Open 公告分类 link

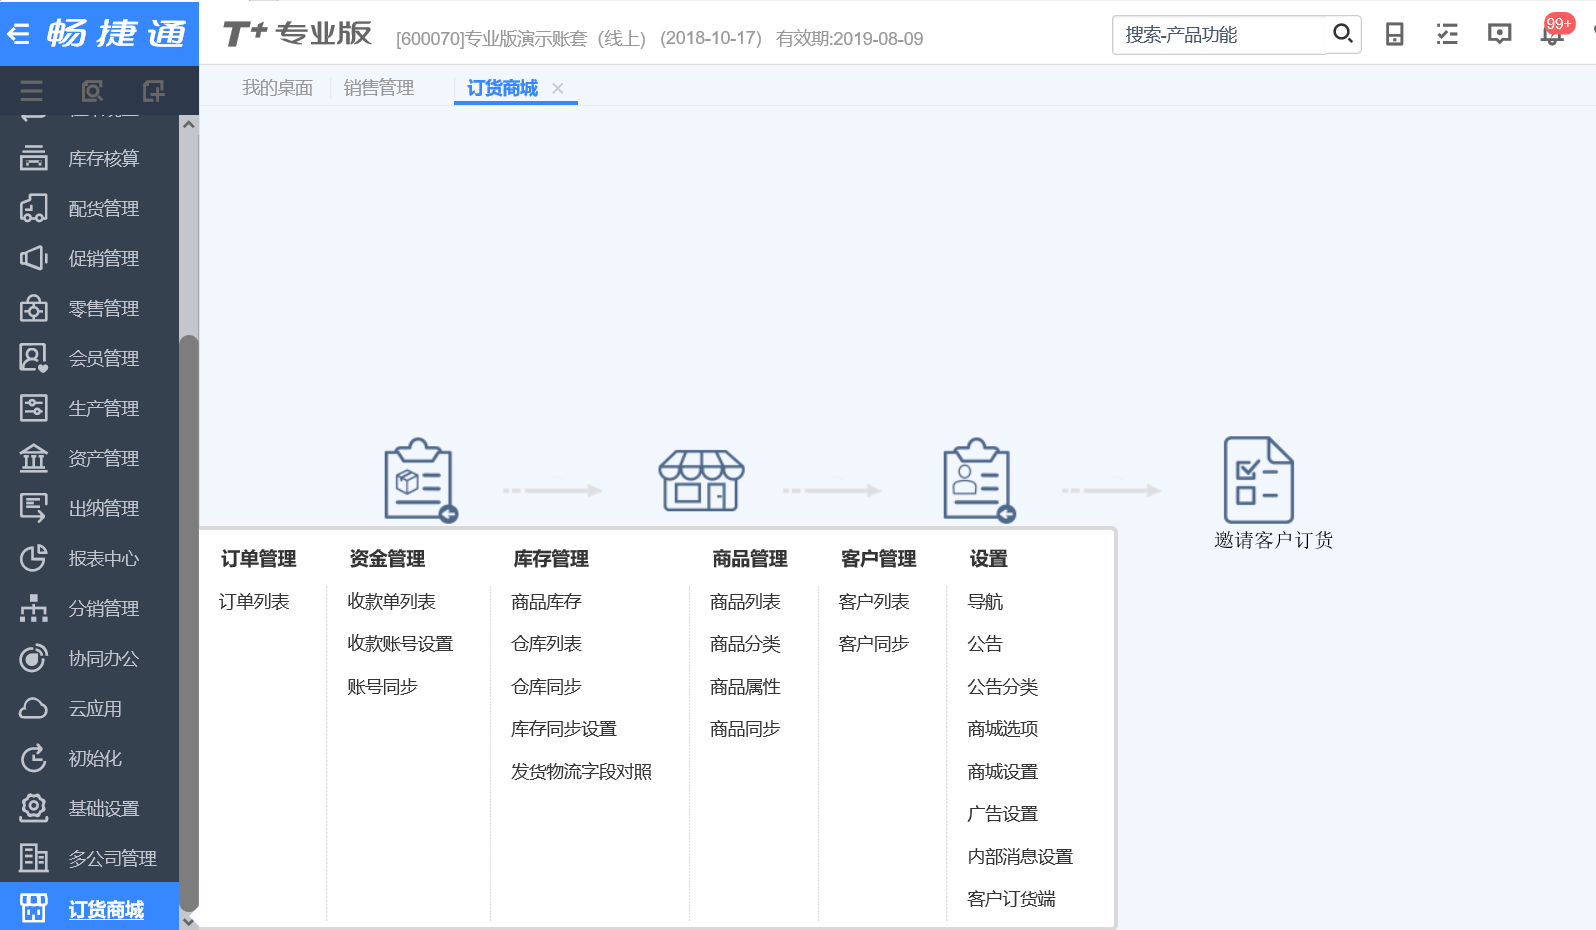(1003, 687)
